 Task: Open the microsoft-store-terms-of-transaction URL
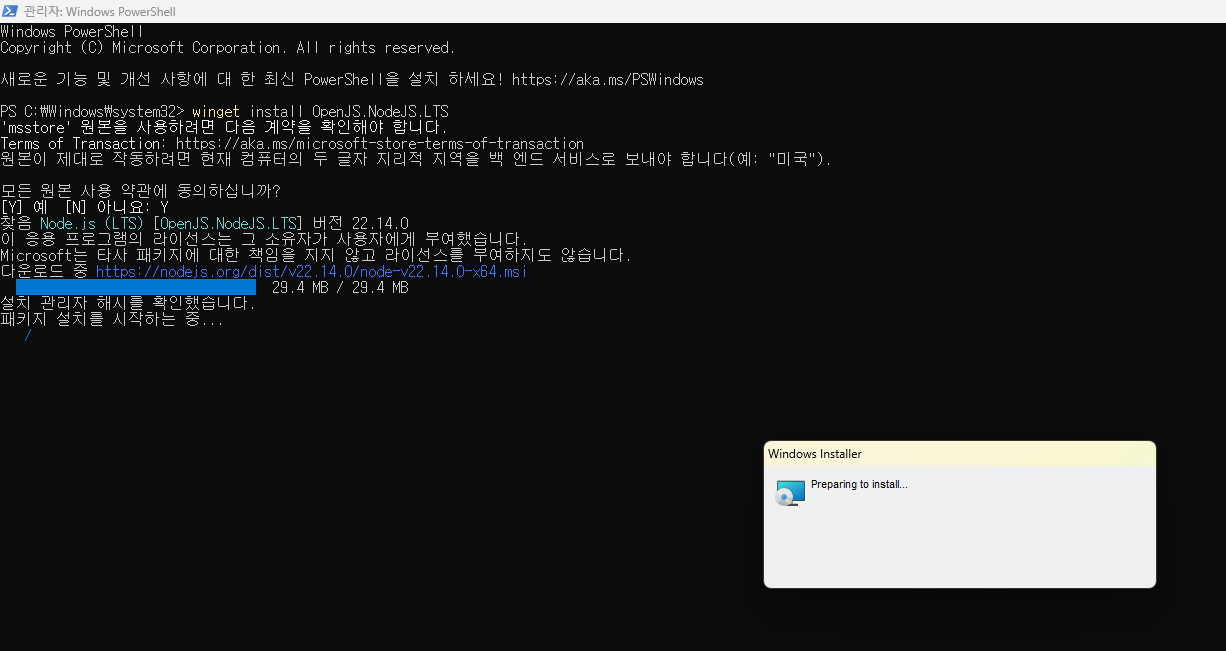click(380, 143)
